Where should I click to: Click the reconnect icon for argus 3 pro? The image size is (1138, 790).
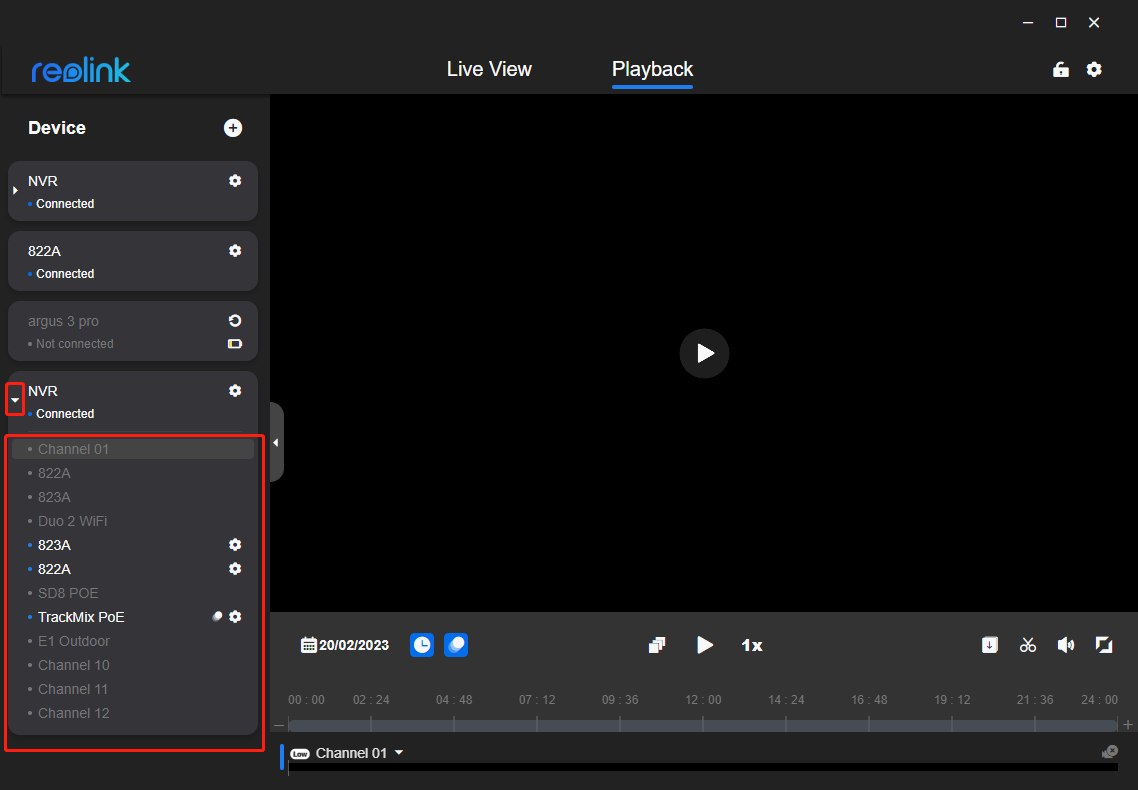coord(235,321)
